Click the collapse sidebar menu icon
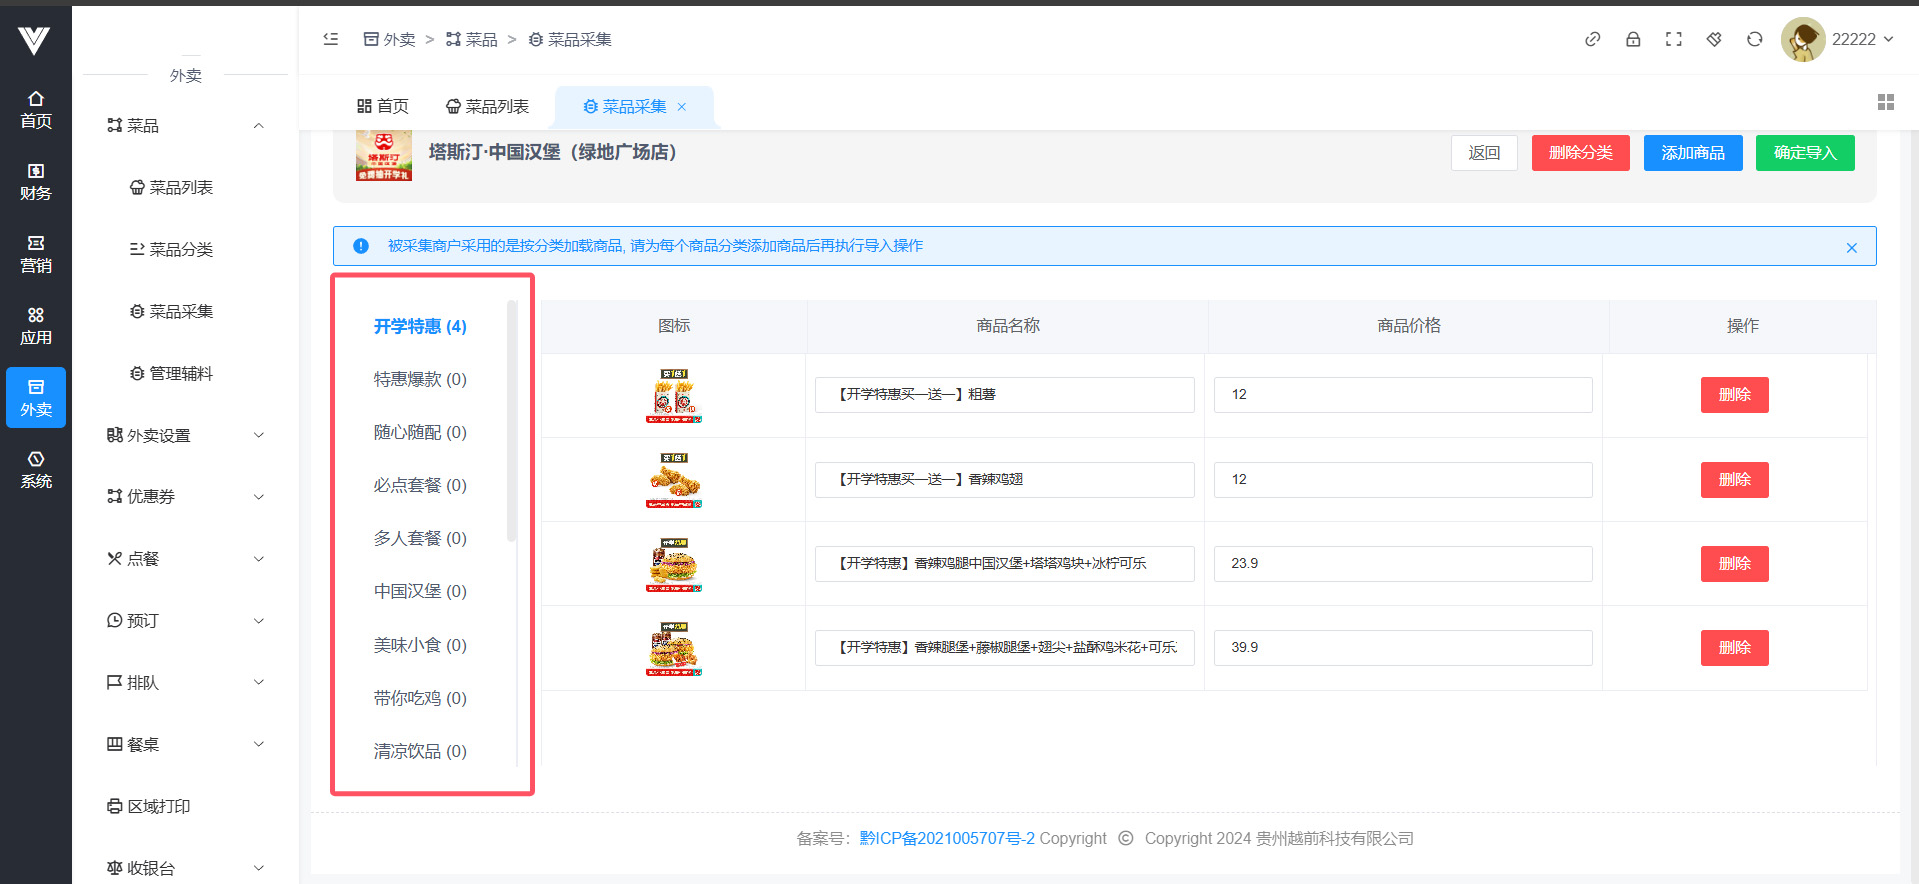 [x=331, y=39]
